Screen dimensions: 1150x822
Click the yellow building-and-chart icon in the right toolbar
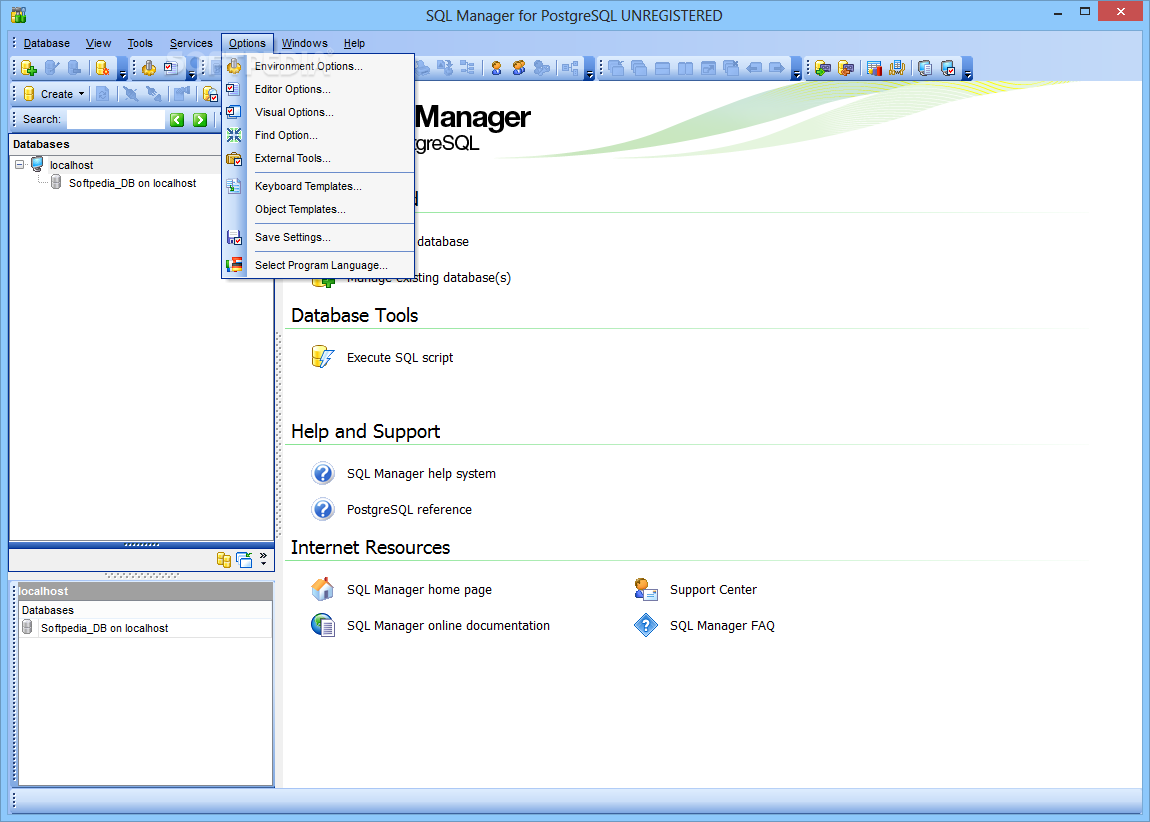(x=896, y=68)
